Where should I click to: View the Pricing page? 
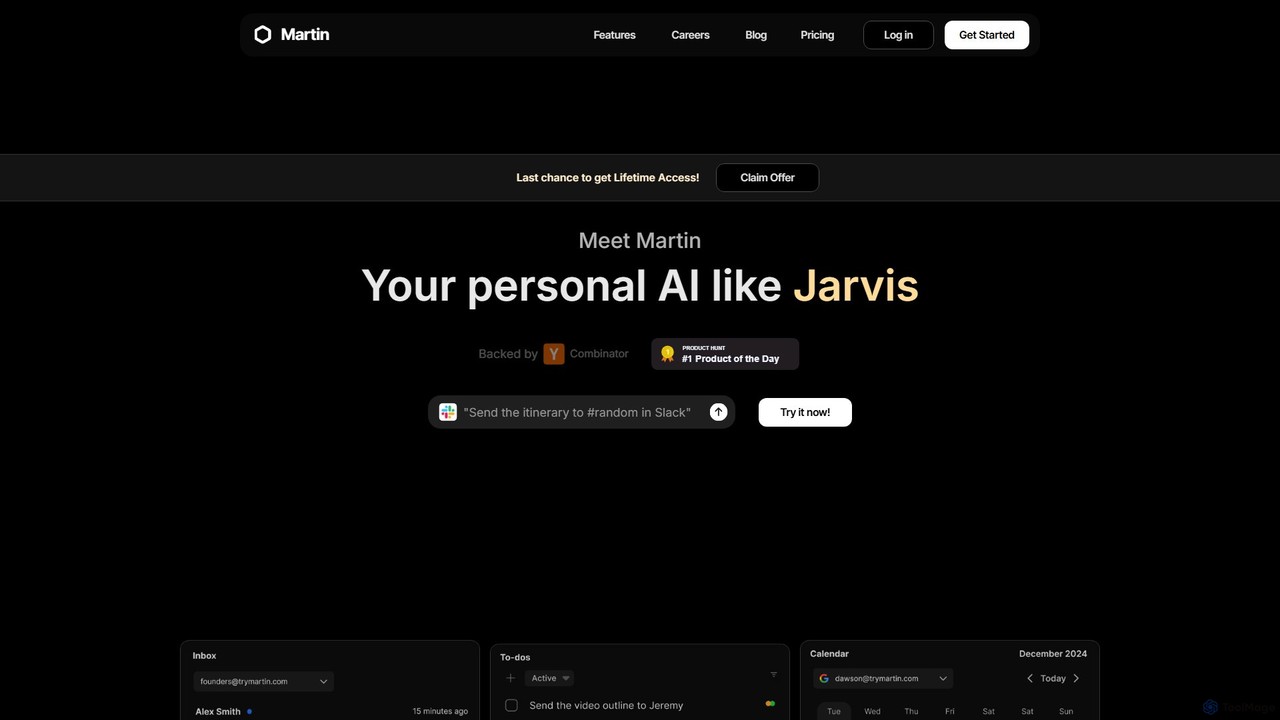point(817,35)
